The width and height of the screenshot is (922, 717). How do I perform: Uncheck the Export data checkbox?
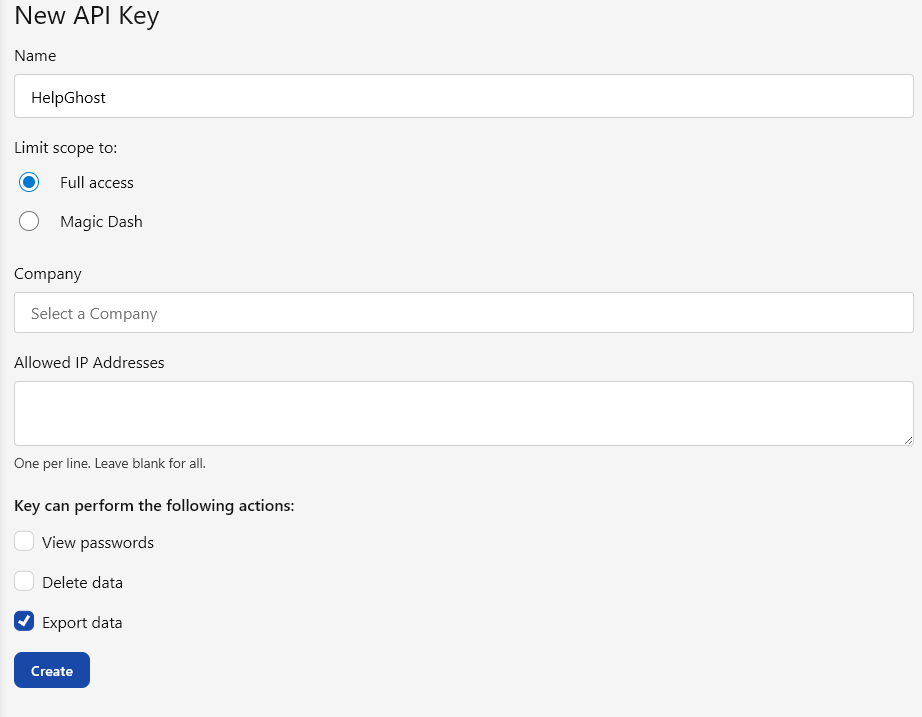coord(24,621)
